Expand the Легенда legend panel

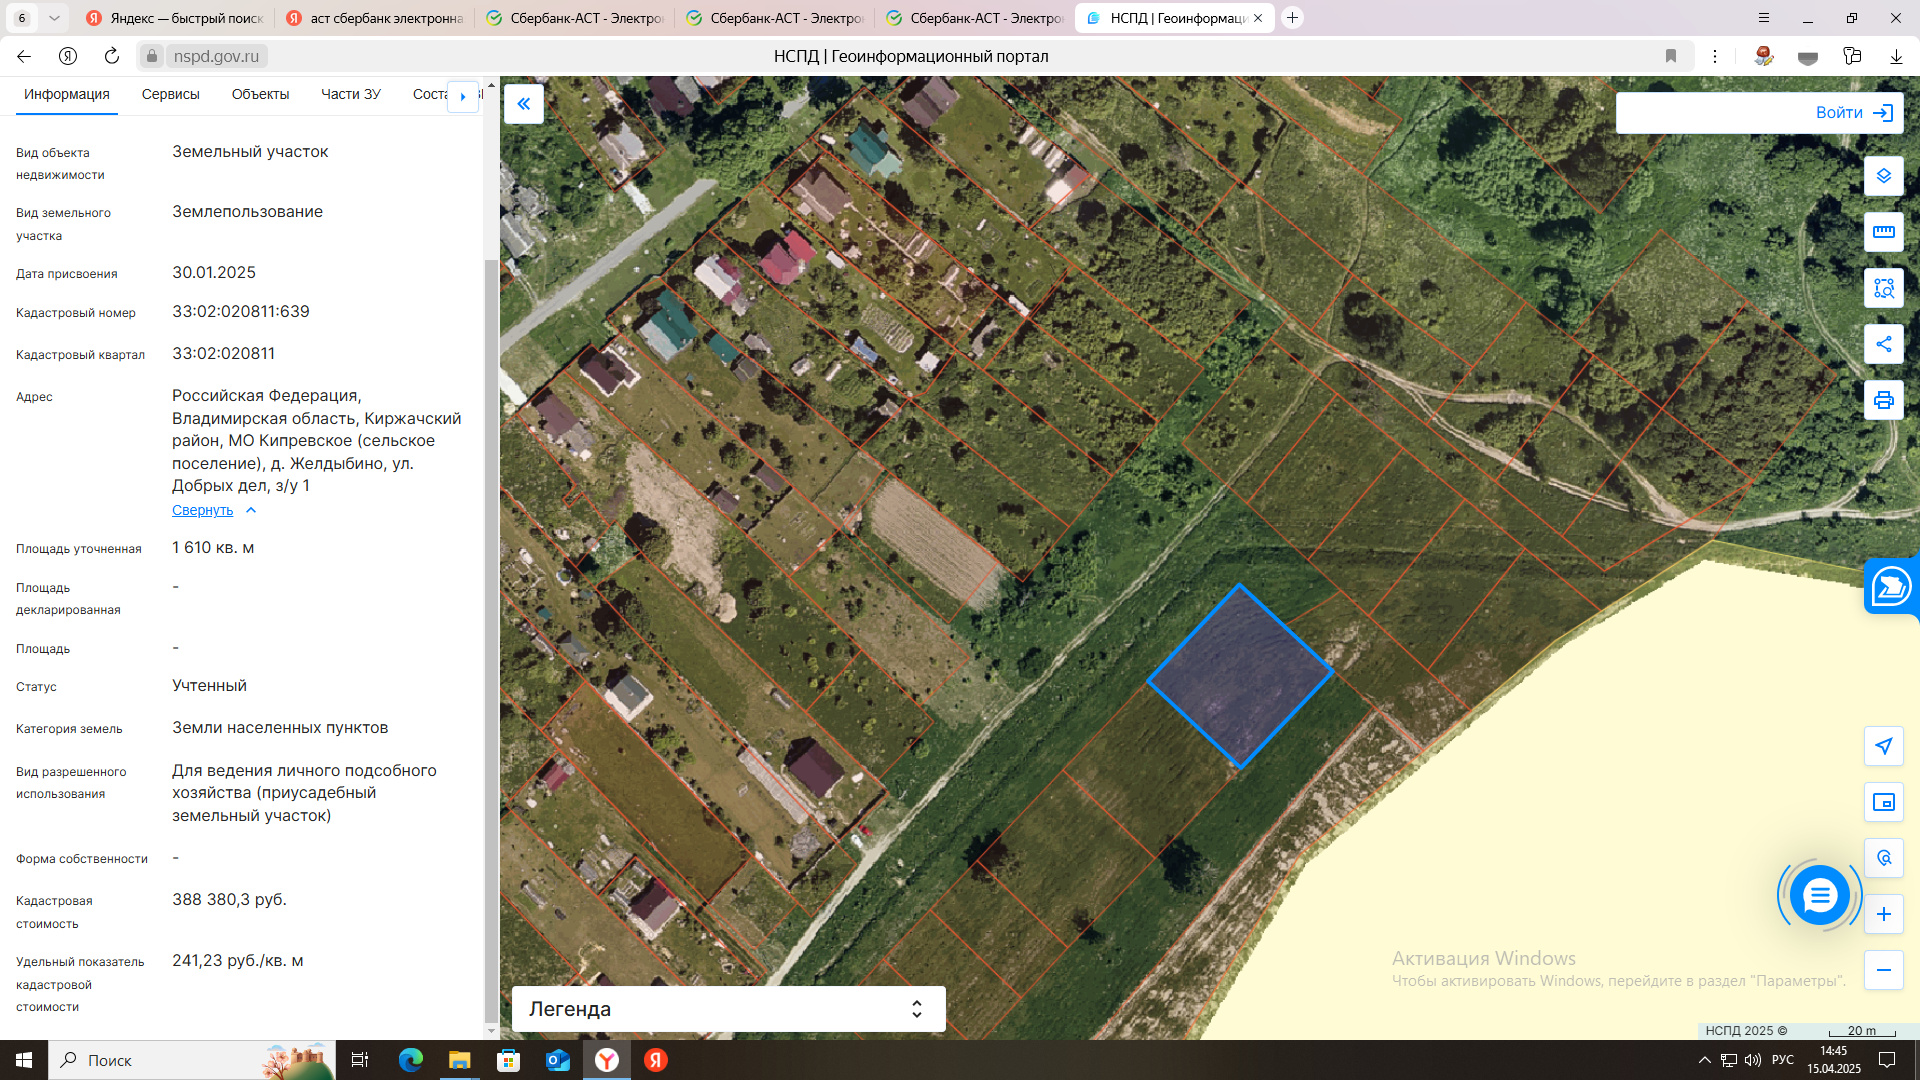728,1009
